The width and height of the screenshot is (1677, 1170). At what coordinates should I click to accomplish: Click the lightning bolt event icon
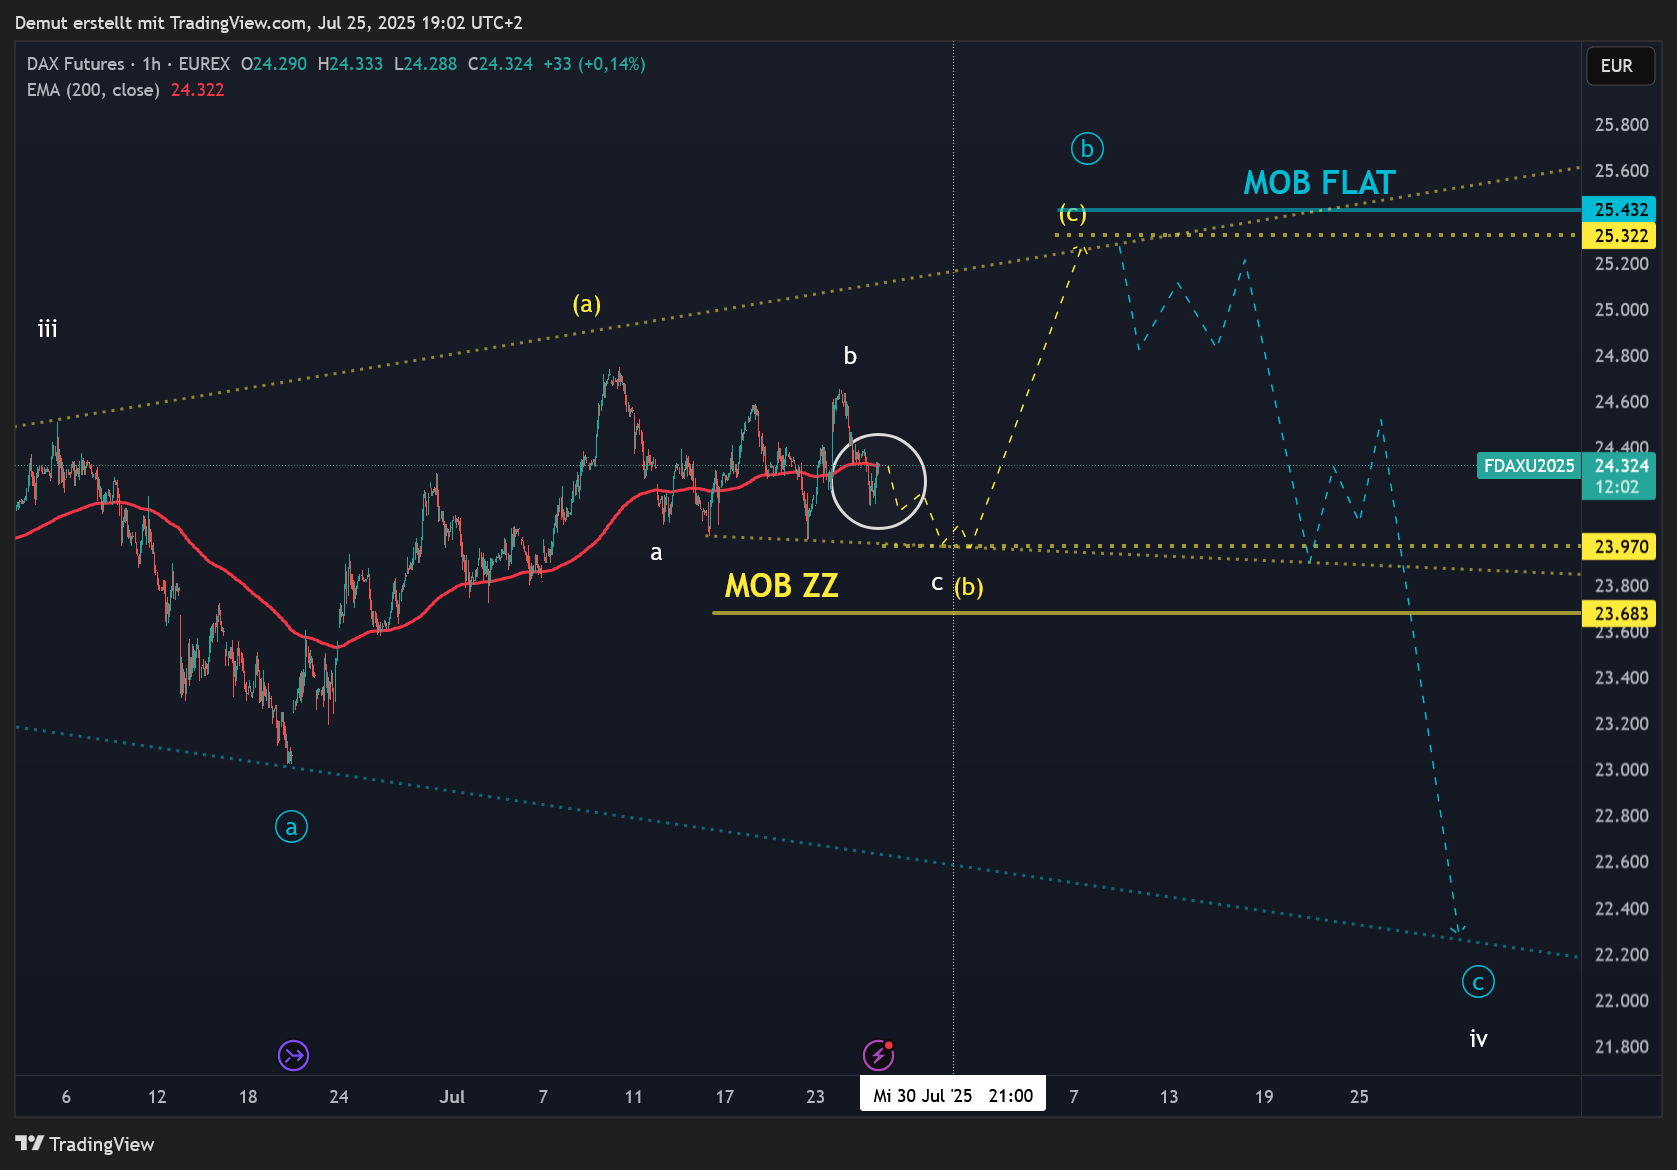[878, 1055]
